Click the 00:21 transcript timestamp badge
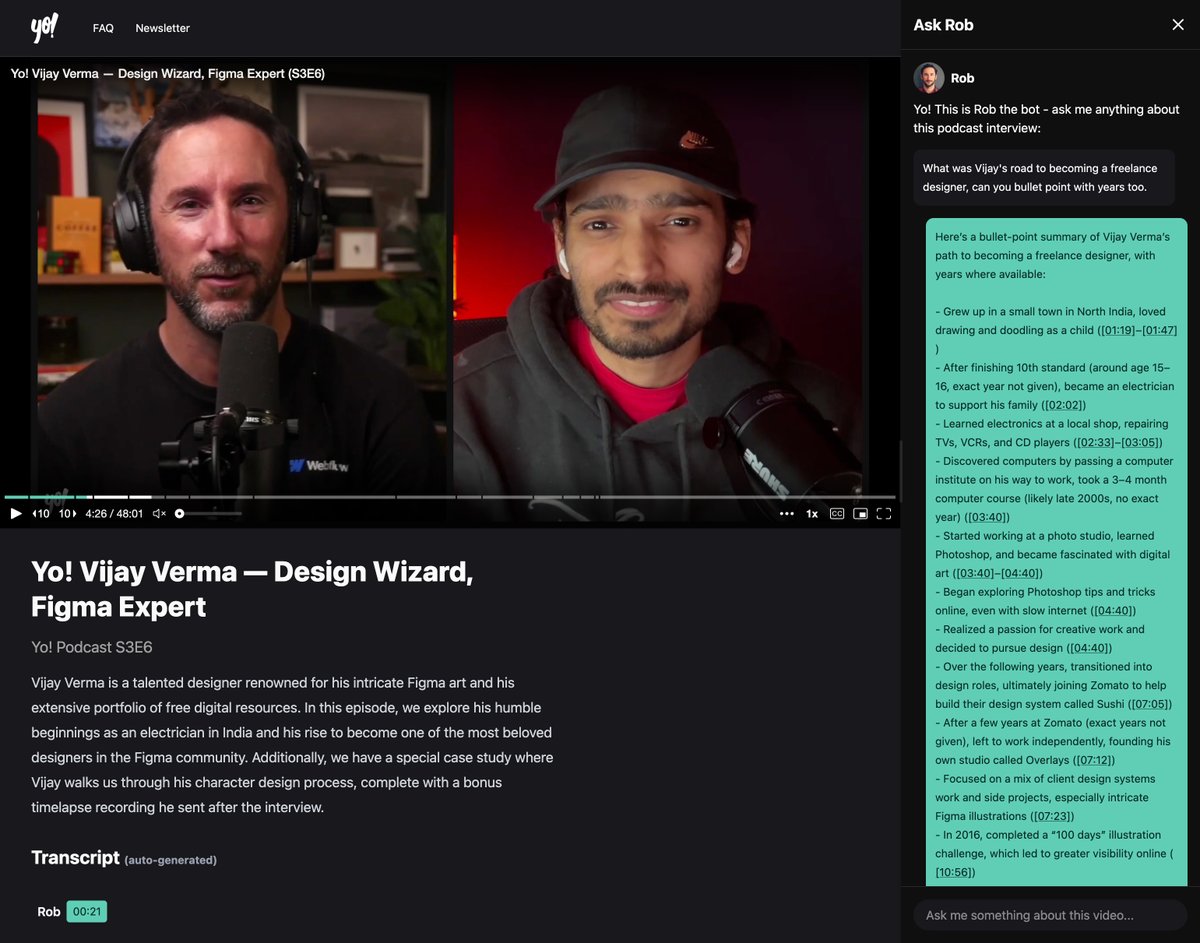1200x943 pixels. [87, 912]
